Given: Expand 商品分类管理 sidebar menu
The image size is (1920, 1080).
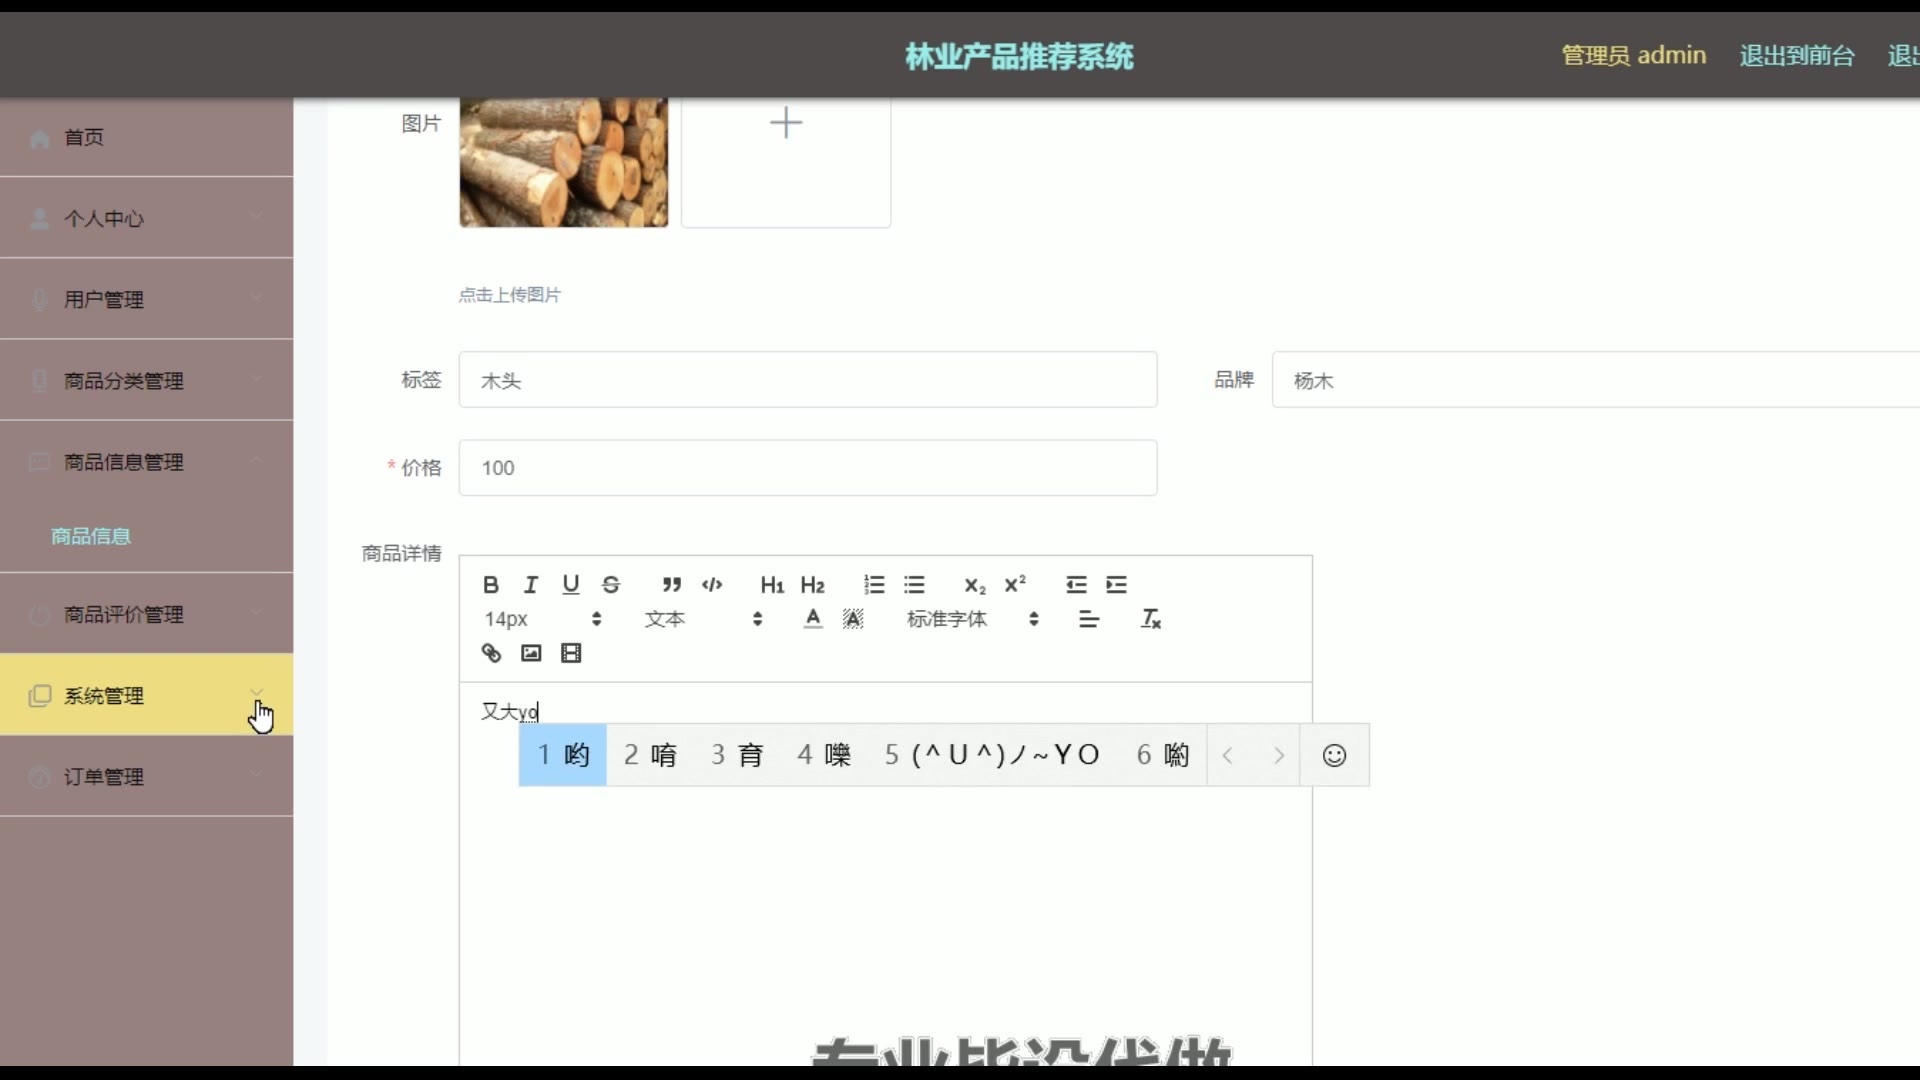Looking at the screenshot, I should [146, 380].
